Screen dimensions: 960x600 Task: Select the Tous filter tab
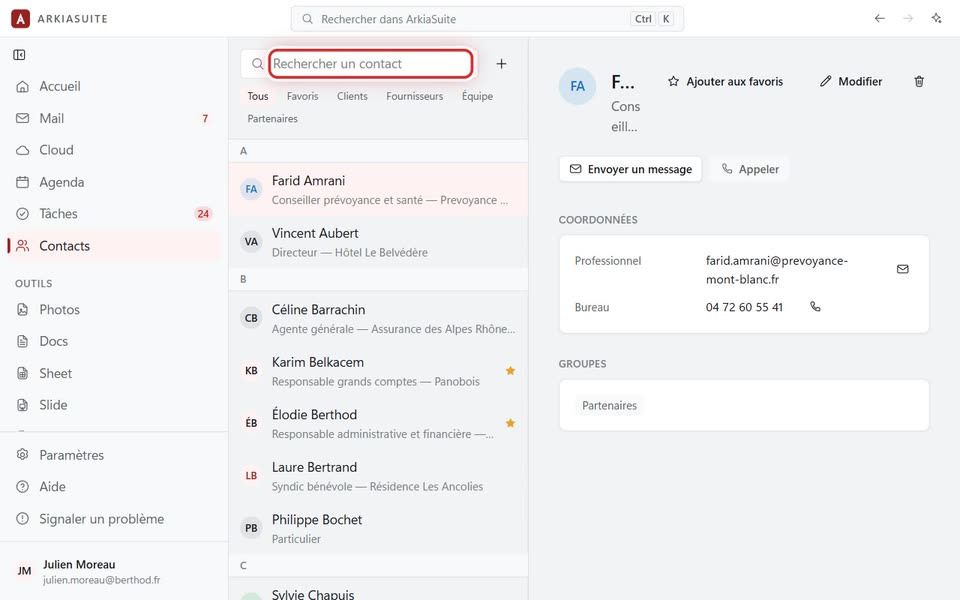[x=258, y=96]
